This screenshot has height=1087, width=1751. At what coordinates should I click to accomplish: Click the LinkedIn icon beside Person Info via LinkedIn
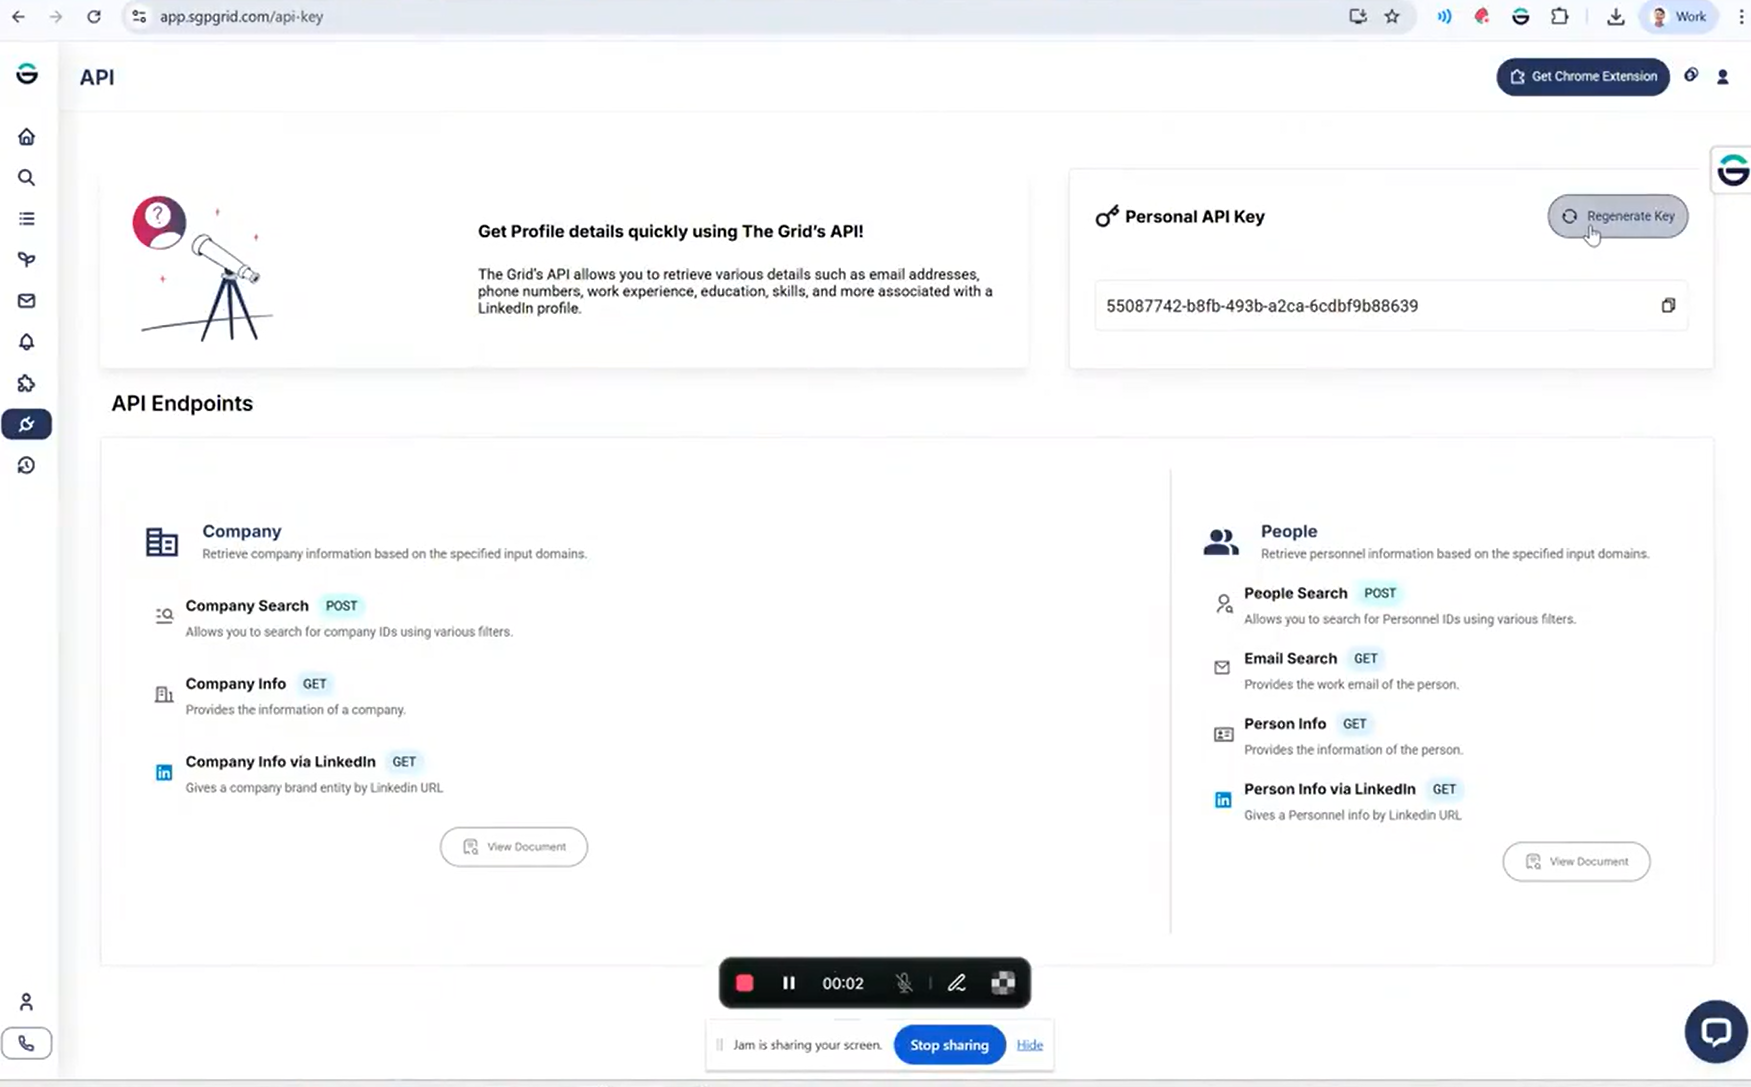point(1223,800)
